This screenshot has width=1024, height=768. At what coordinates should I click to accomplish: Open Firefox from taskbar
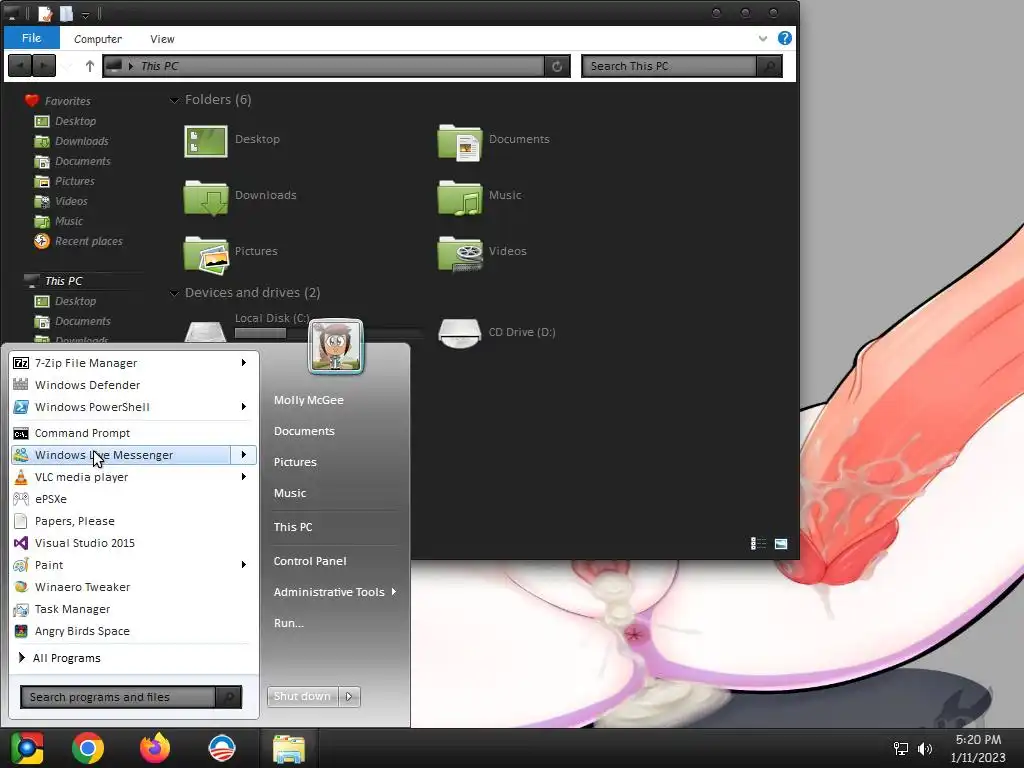pyautogui.click(x=155, y=748)
